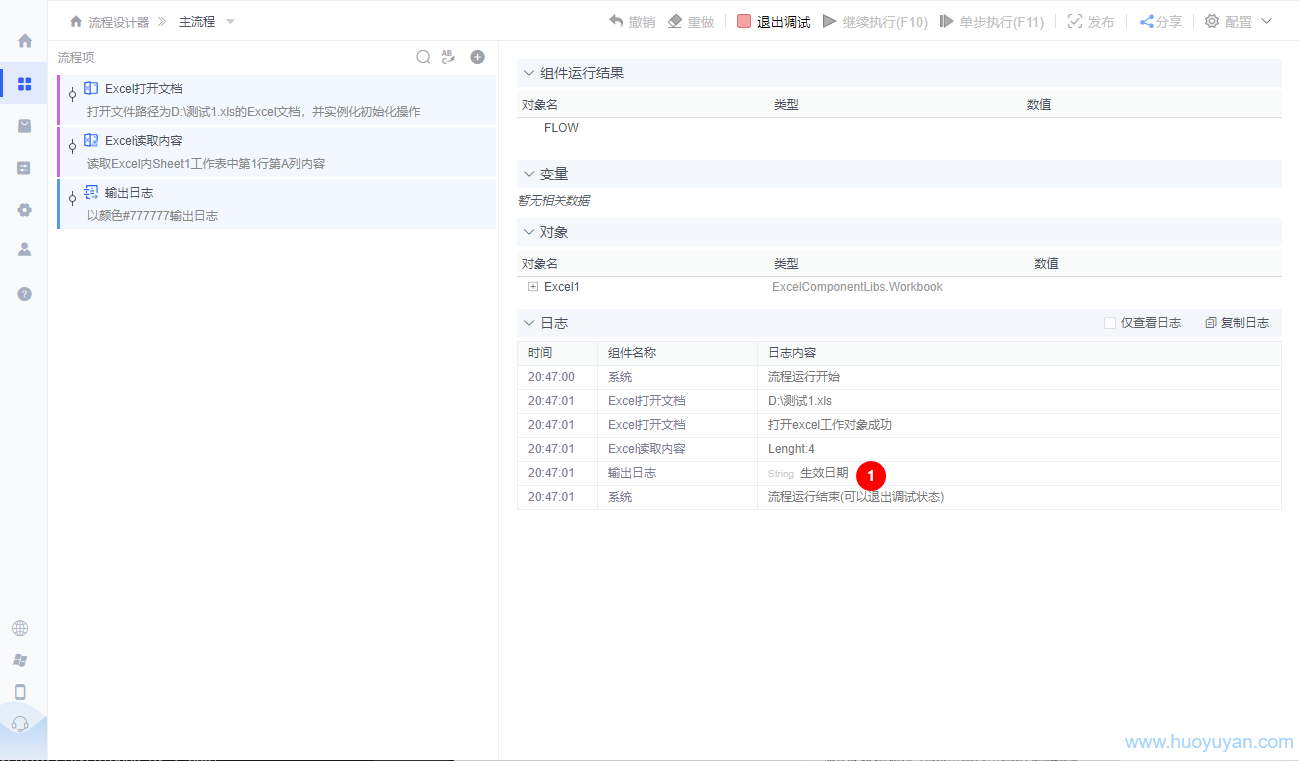Select the Excel读取内容 flow item

[x=250, y=151]
